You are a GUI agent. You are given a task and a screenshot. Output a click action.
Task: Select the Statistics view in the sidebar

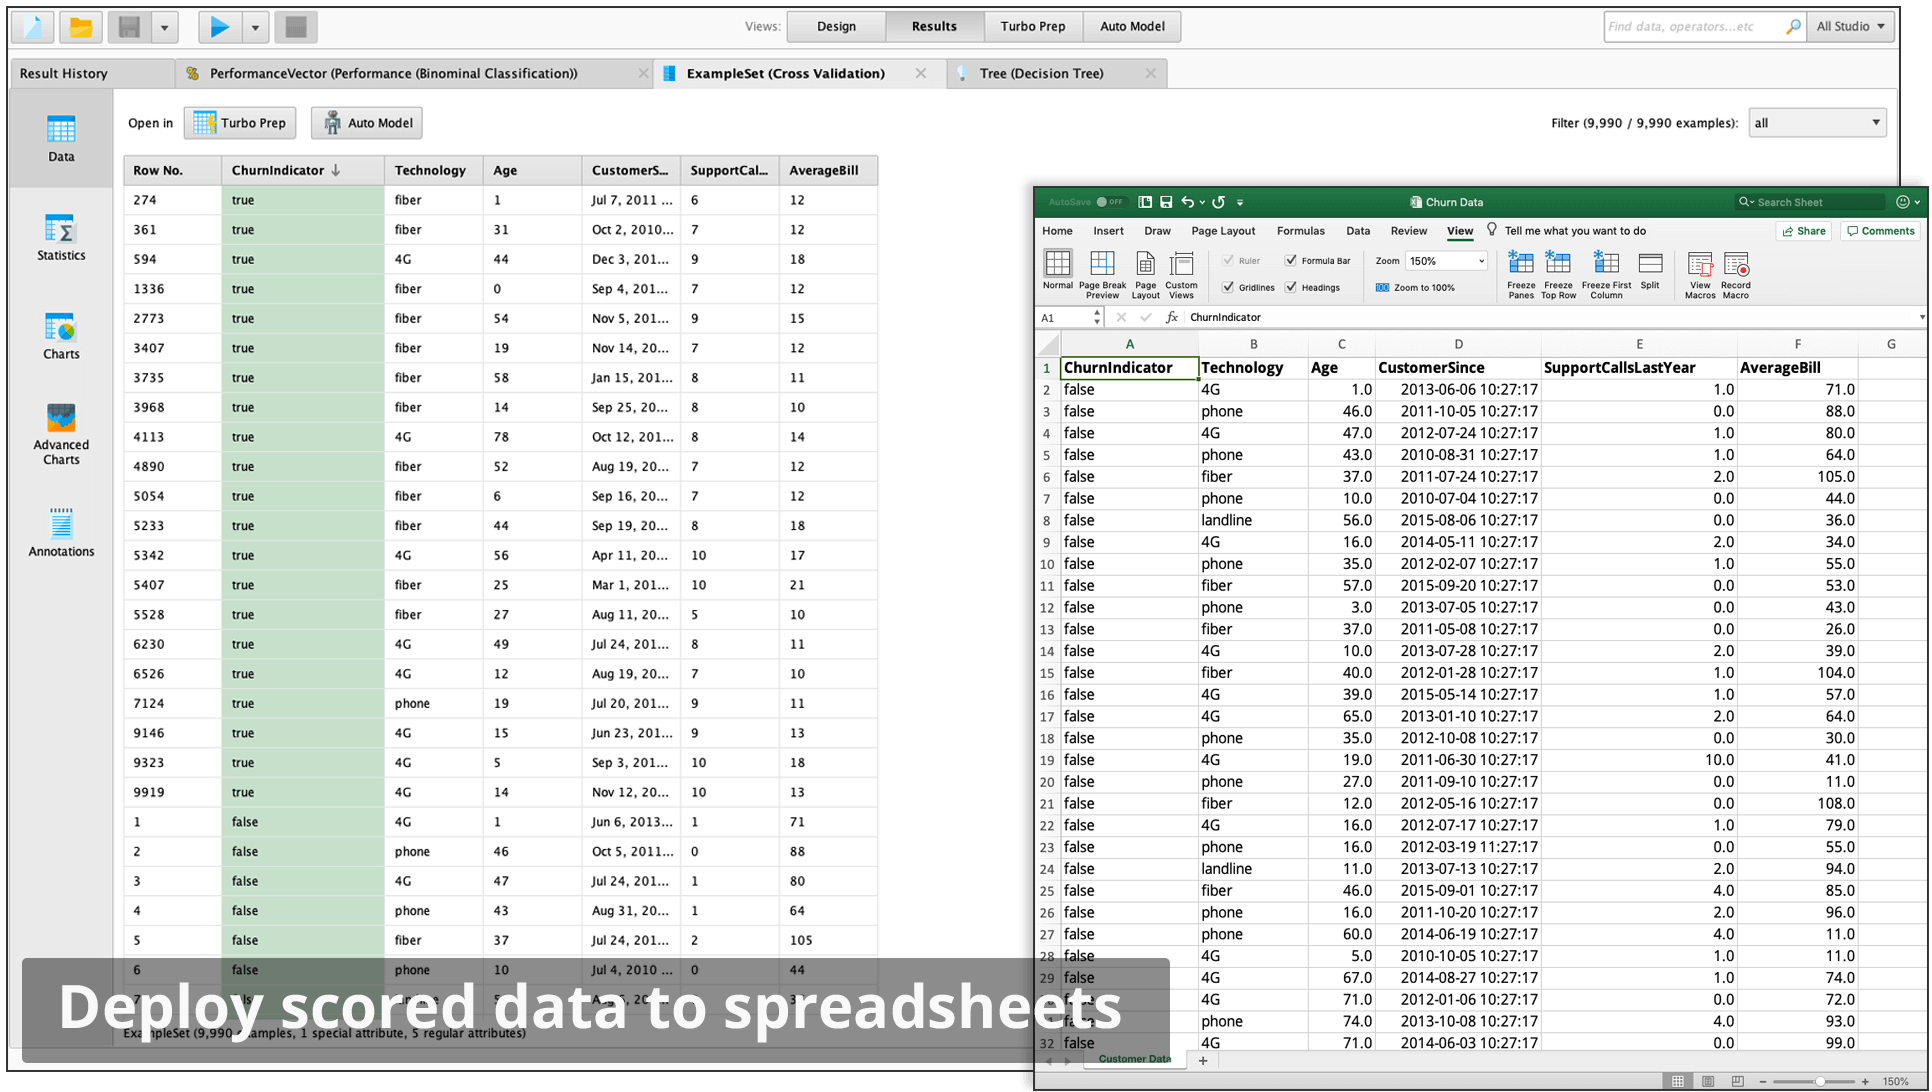[x=61, y=237]
